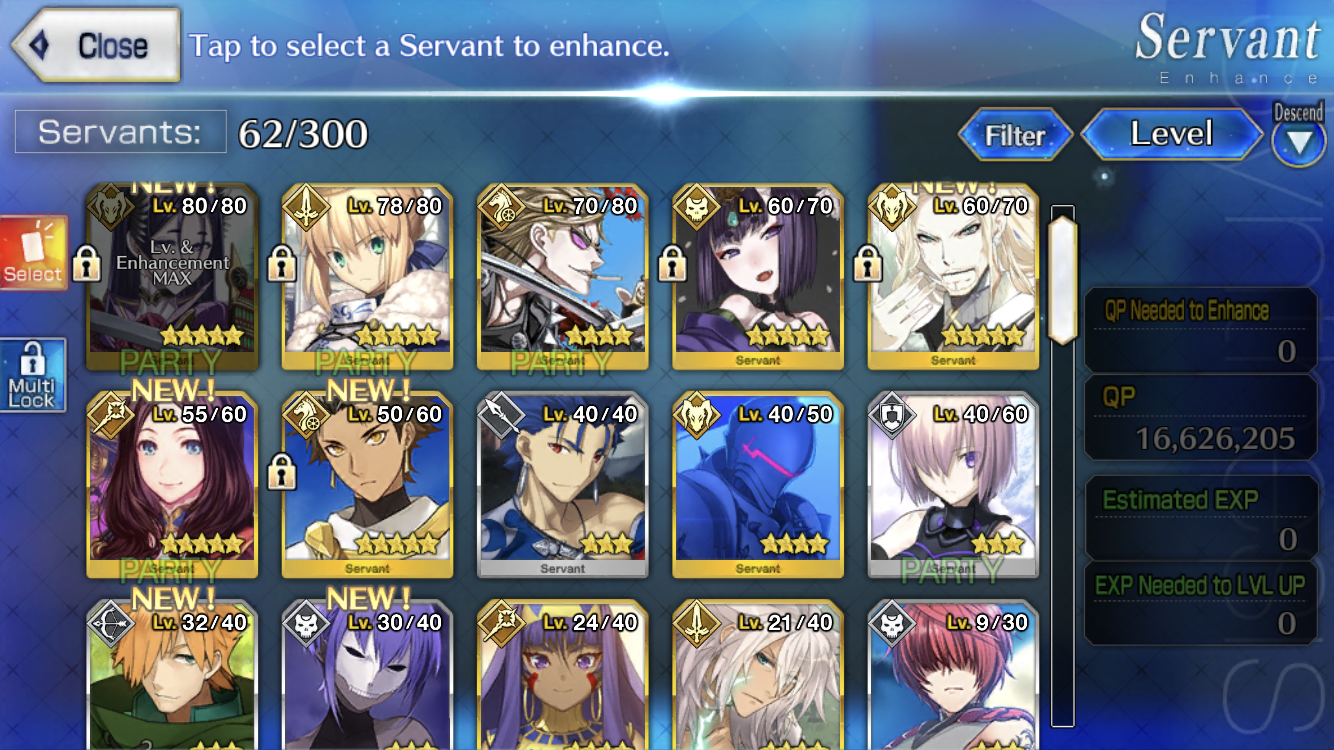Click the Shielder class icon on Lv. 40/60 card
The width and height of the screenshot is (1334, 750).
tap(890, 414)
